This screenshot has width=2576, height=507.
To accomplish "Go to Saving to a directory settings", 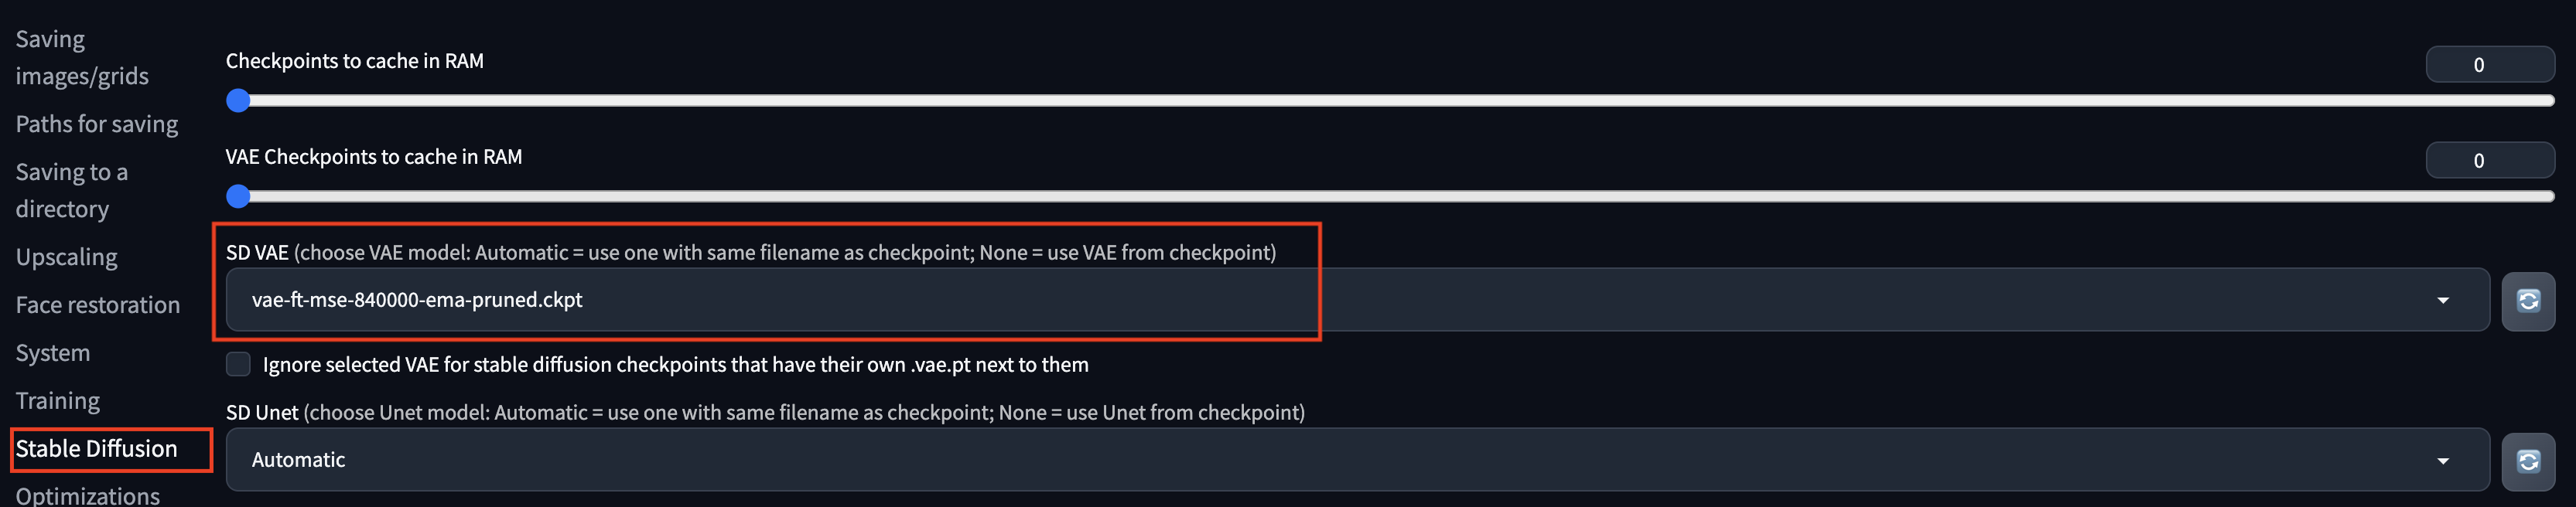I will click(x=72, y=190).
